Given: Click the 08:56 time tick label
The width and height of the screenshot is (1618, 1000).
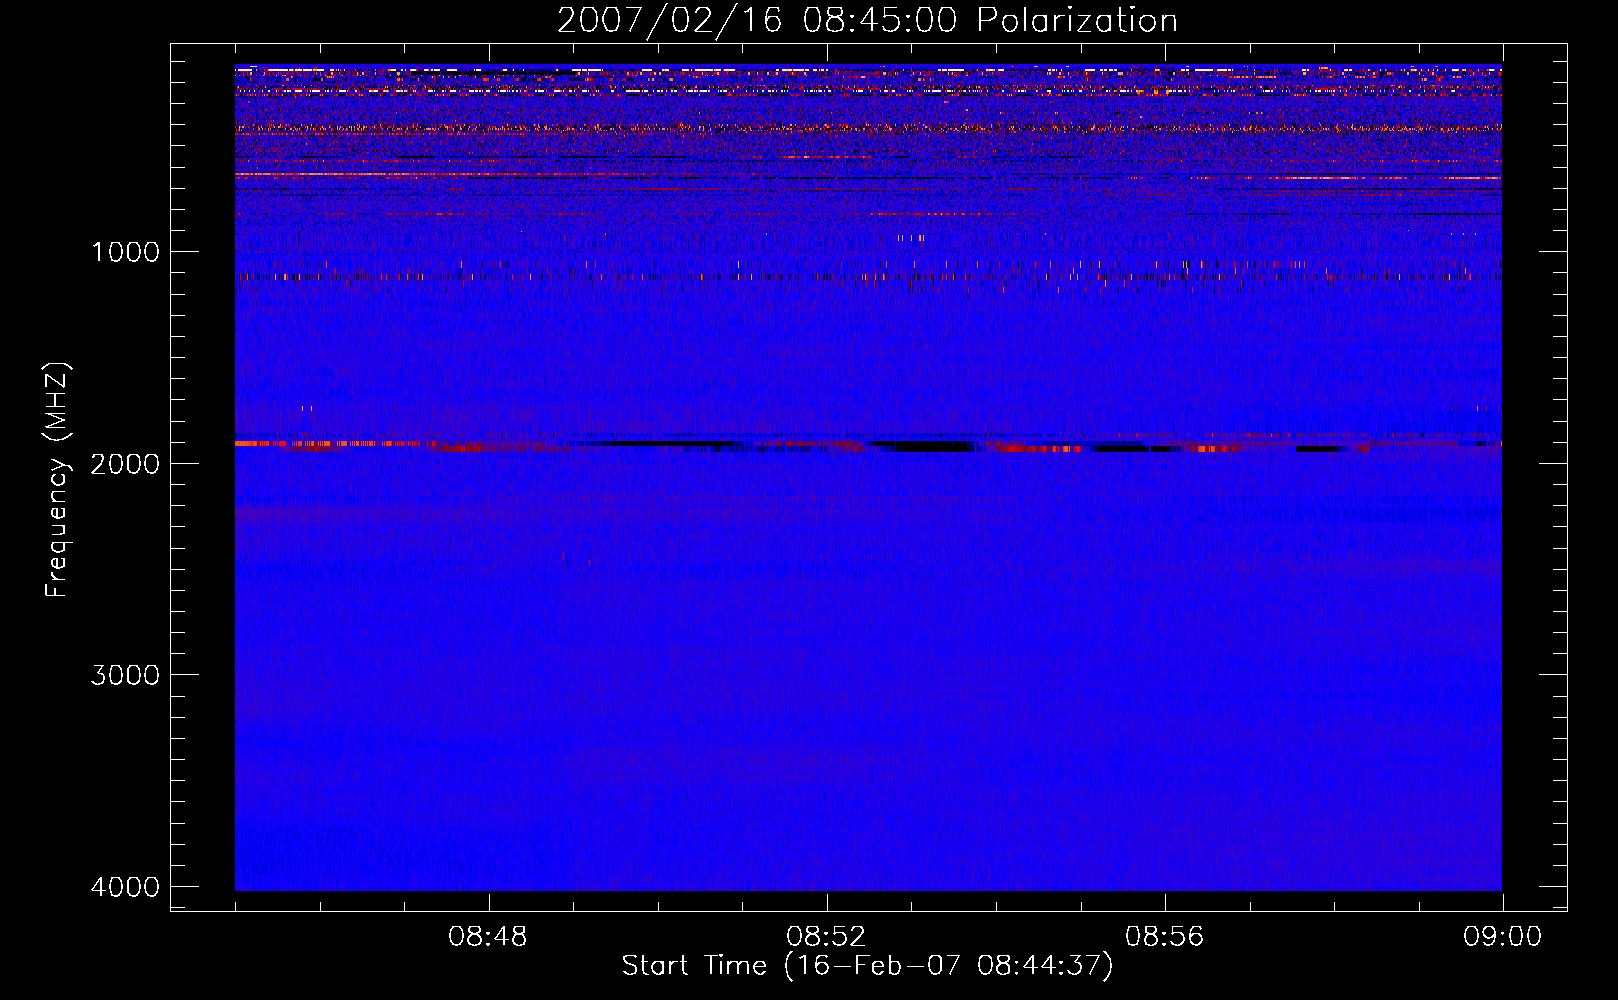Looking at the screenshot, I should 1164,937.
